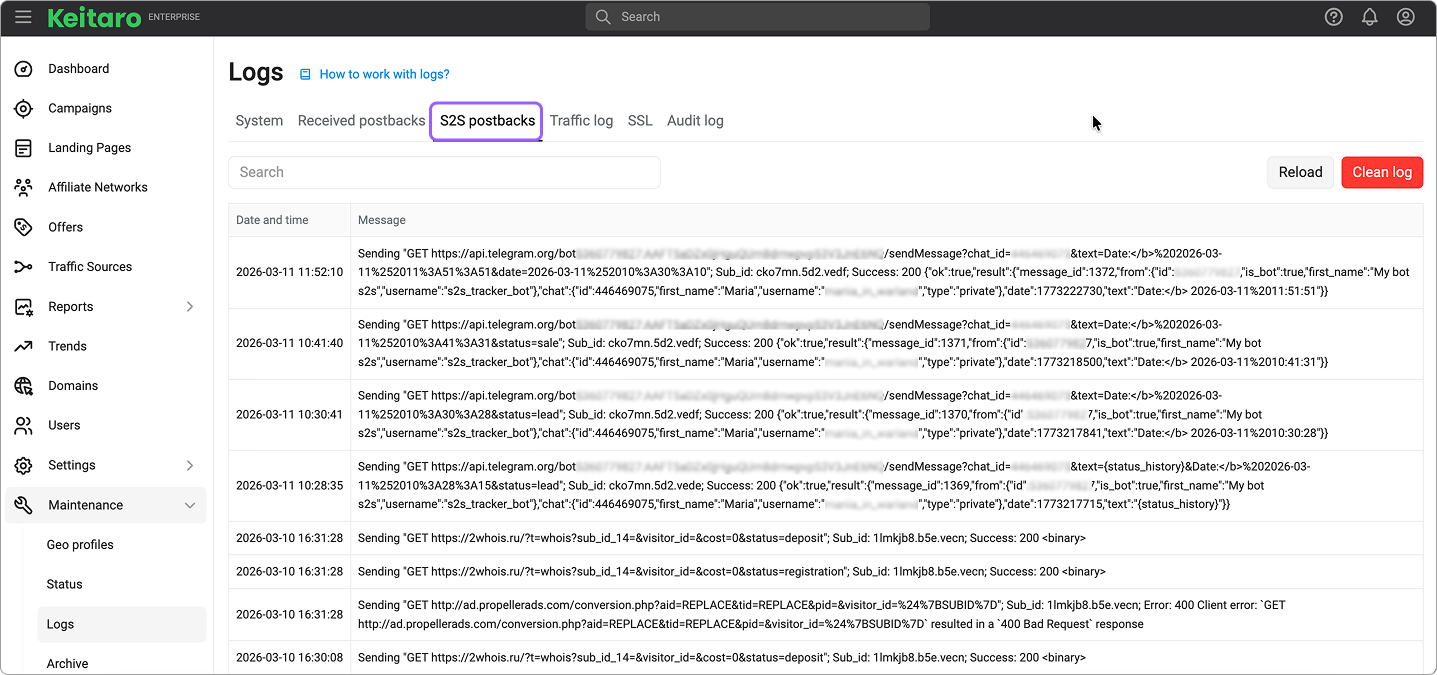1437x675 pixels.
Task: Open the notifications bell icon
Action: coord(1369,17)
